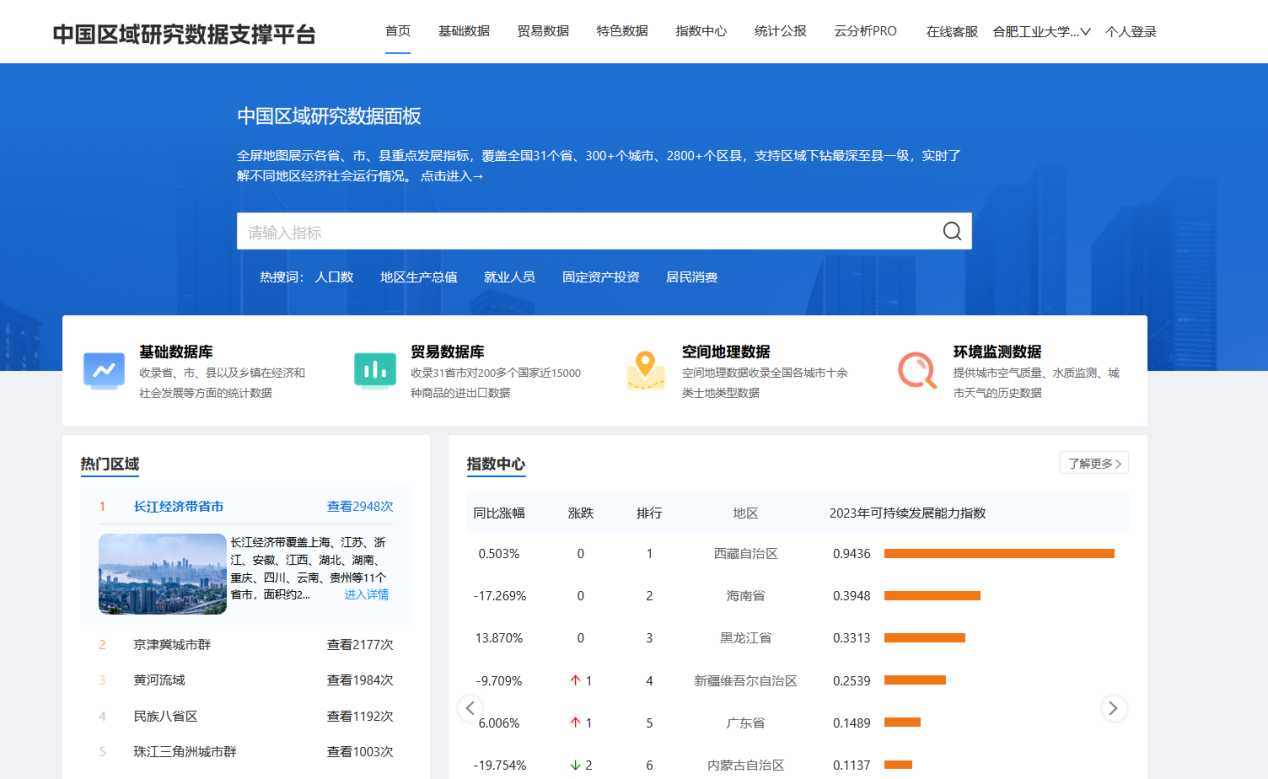Click the 个人登录 link
This screenshot has width=1268, height=779.
click(x=1130, y=31)
